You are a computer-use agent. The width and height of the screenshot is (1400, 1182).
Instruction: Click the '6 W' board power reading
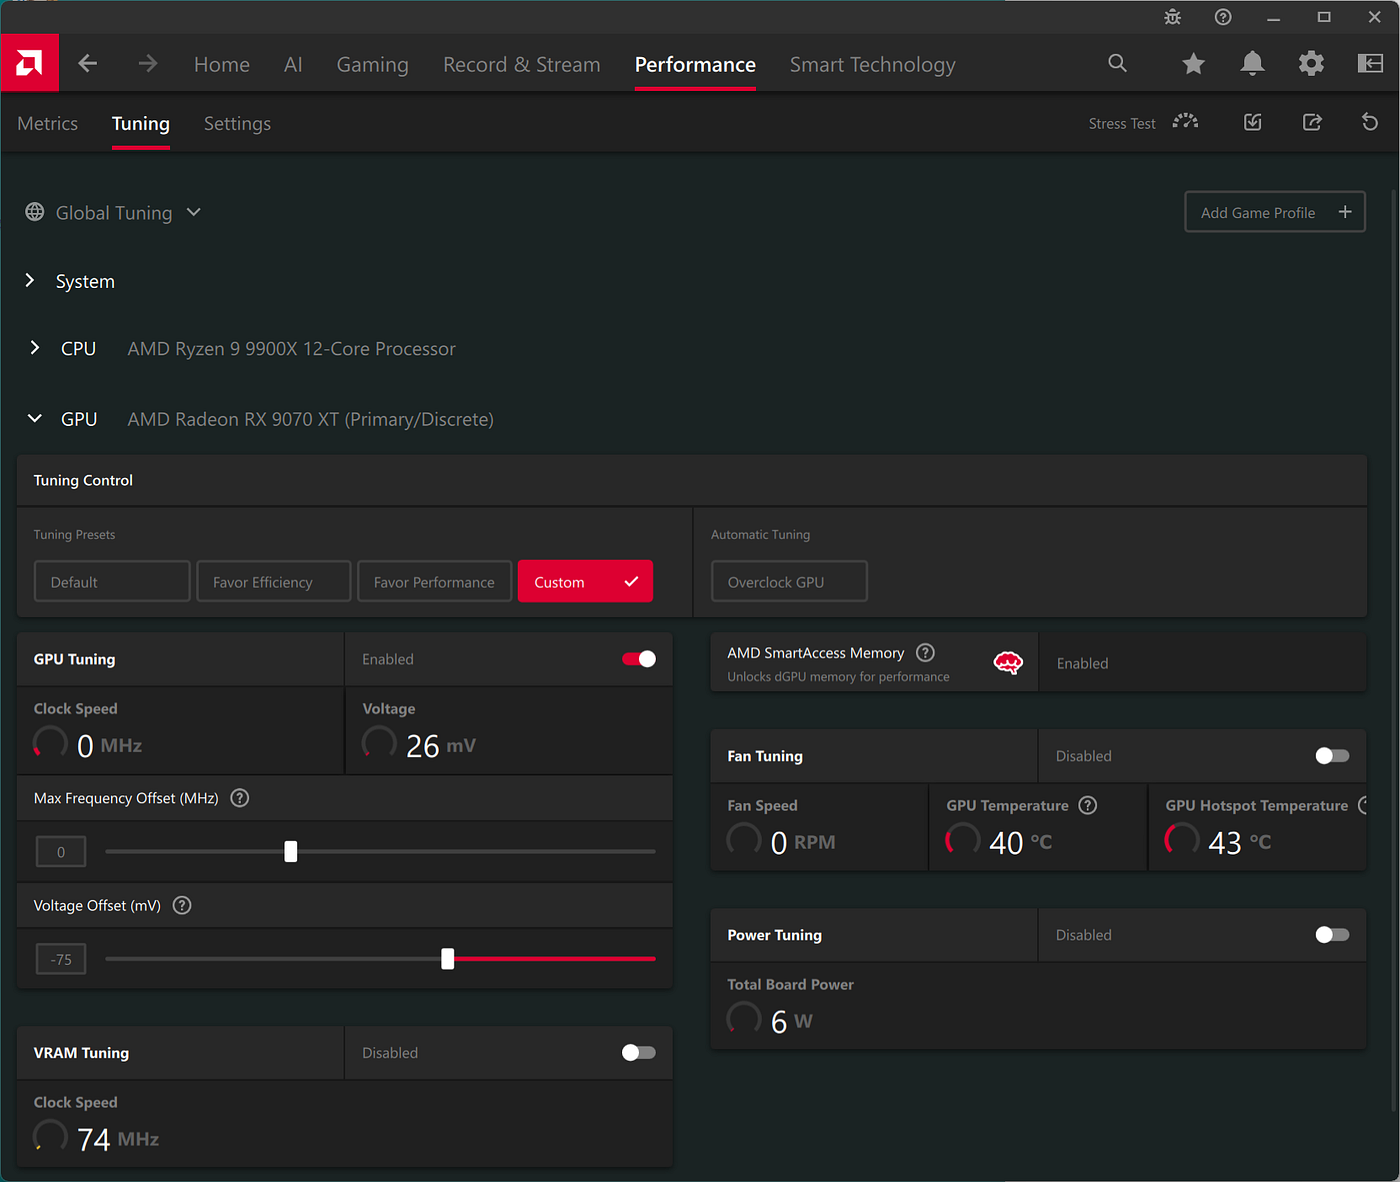(x=792, y=1021)
